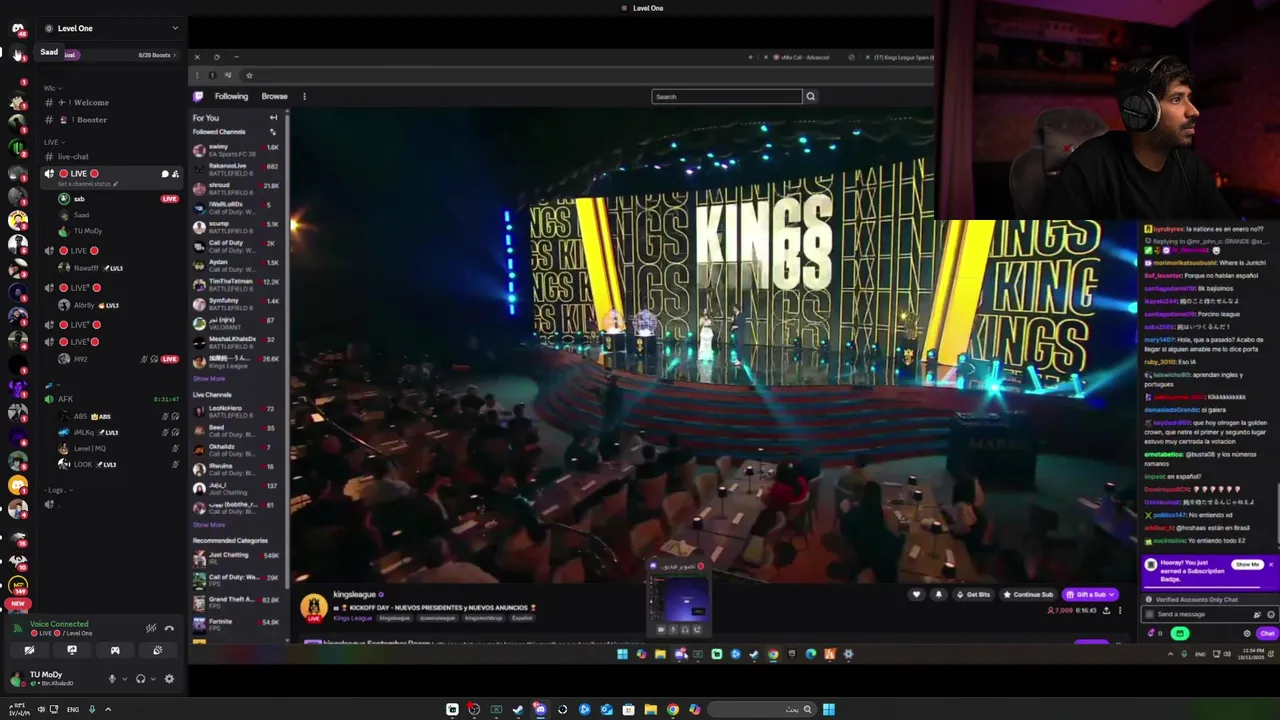Open the Twitch chat settings gear

[1247, 633]
